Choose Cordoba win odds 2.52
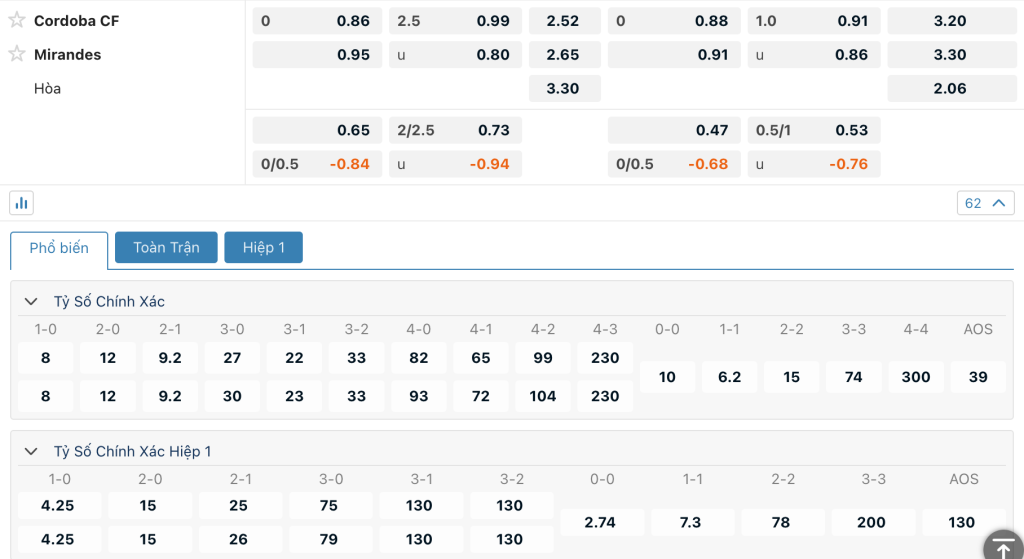This screenshot has height=559, width=1024. coord(564,21)
